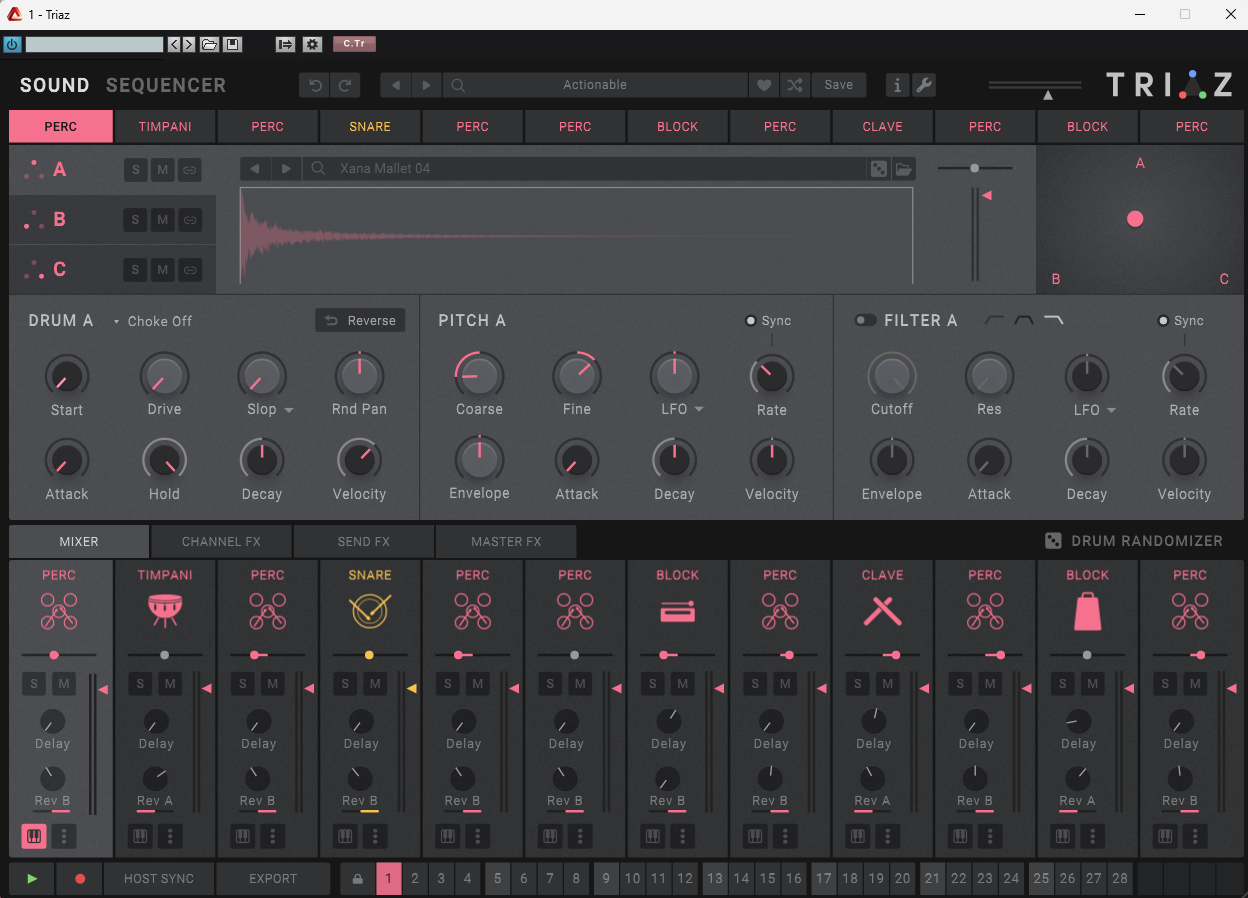Solo layer A
Image resolution: width=1248 pixels, height=898 pixels.
click(136, 170)
